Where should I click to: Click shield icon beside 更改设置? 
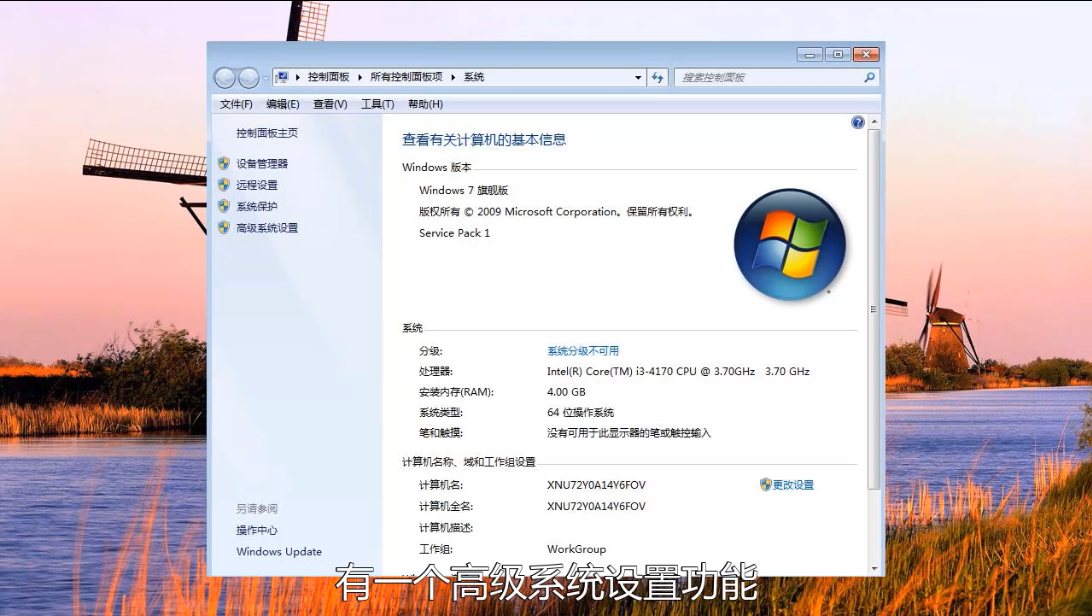tap(765, 484)
